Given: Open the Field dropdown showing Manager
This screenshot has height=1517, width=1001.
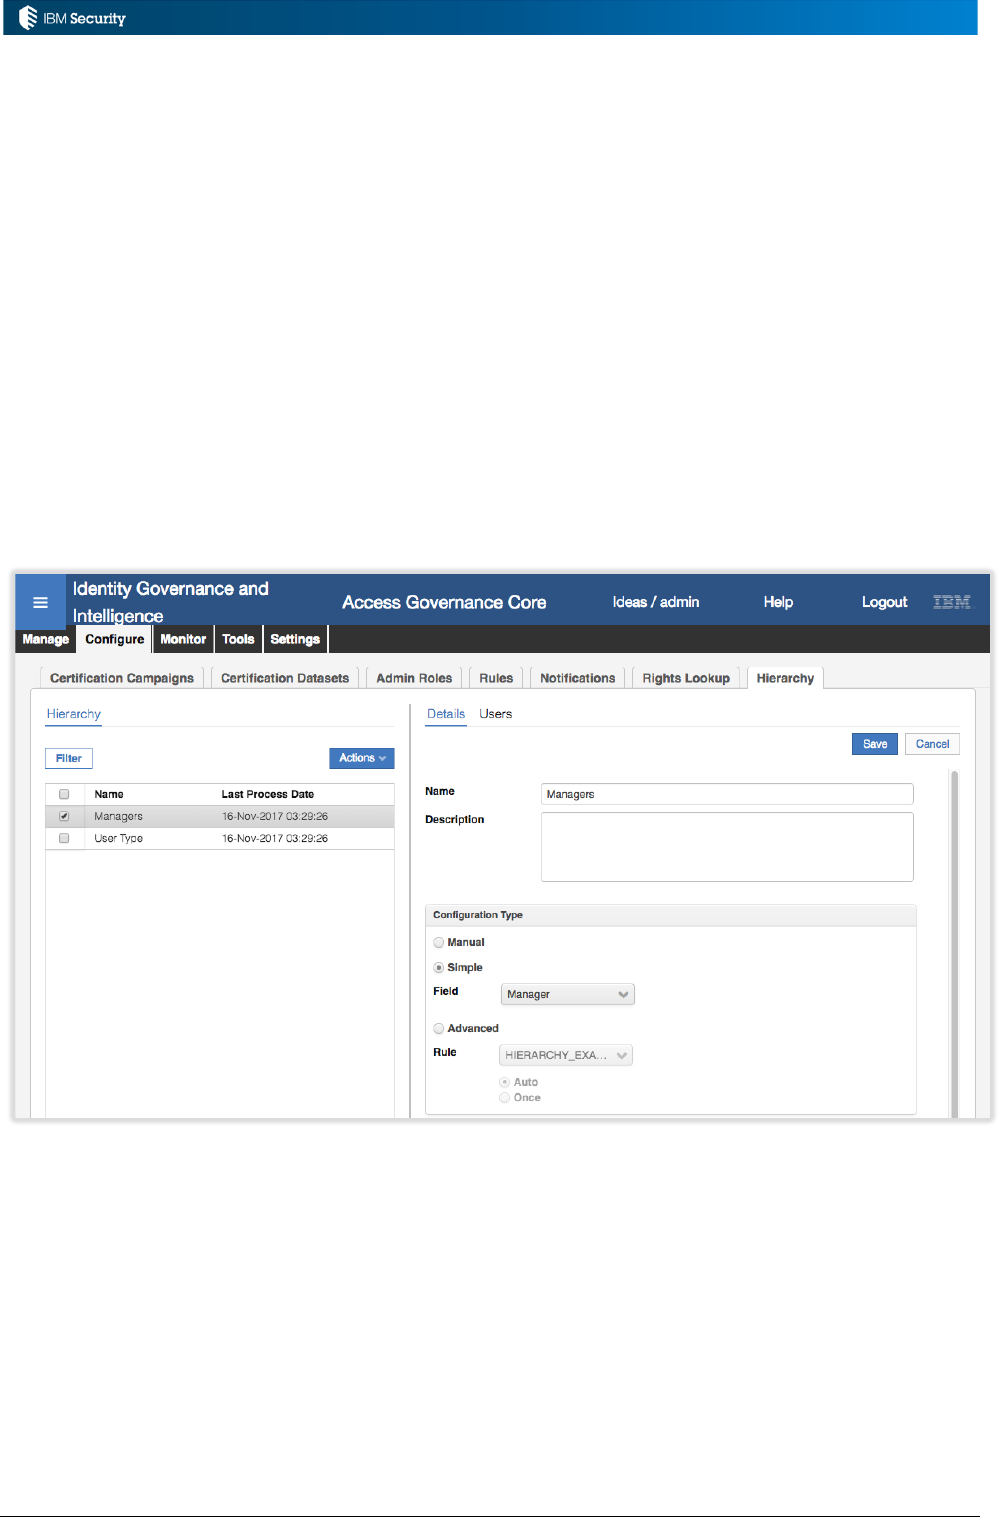Looking at the screenshot, I should [x=568, y=994].
